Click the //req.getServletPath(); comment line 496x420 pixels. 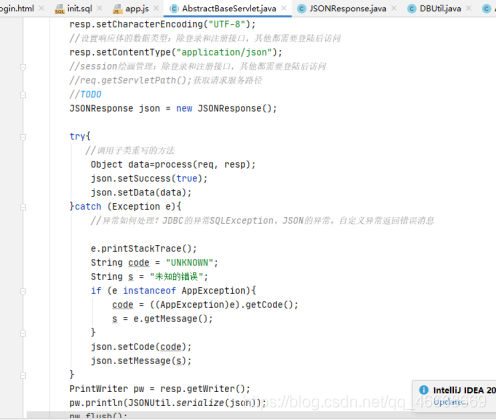[x=166, y=80]
